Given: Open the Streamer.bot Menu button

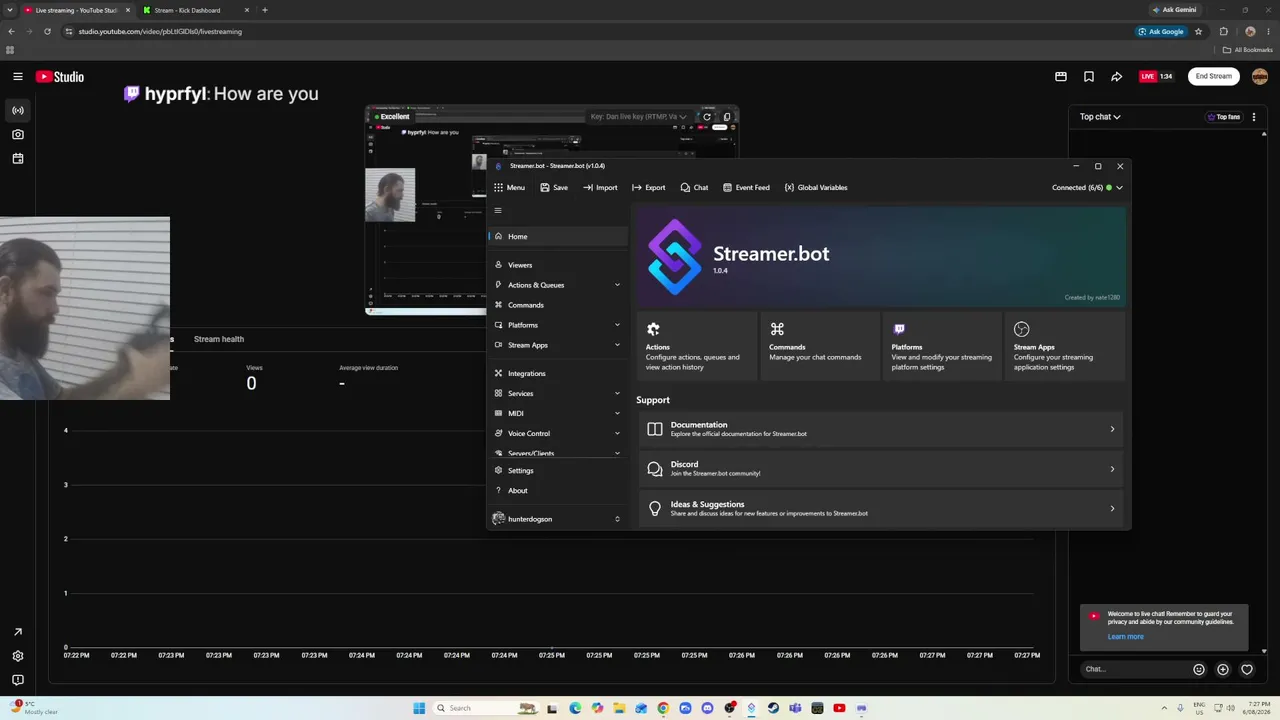Looking at the screenshot, I should coord(509,187).
